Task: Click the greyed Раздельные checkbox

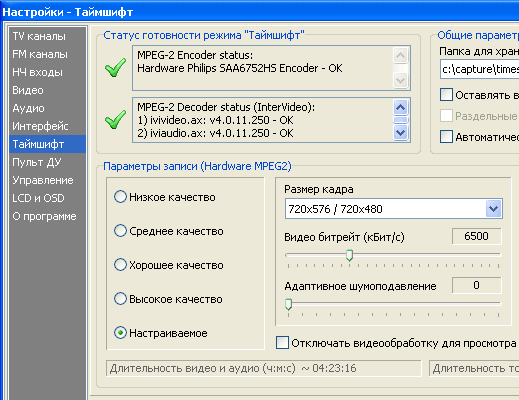Action: pos(446,116)
